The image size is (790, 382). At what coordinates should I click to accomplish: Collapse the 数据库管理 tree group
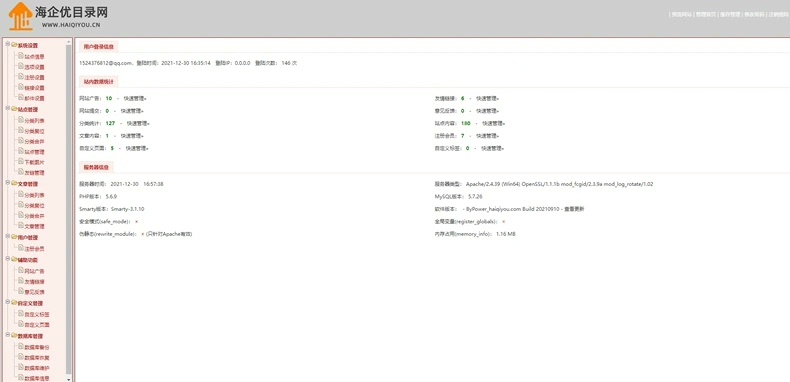(x=8, y=335)
